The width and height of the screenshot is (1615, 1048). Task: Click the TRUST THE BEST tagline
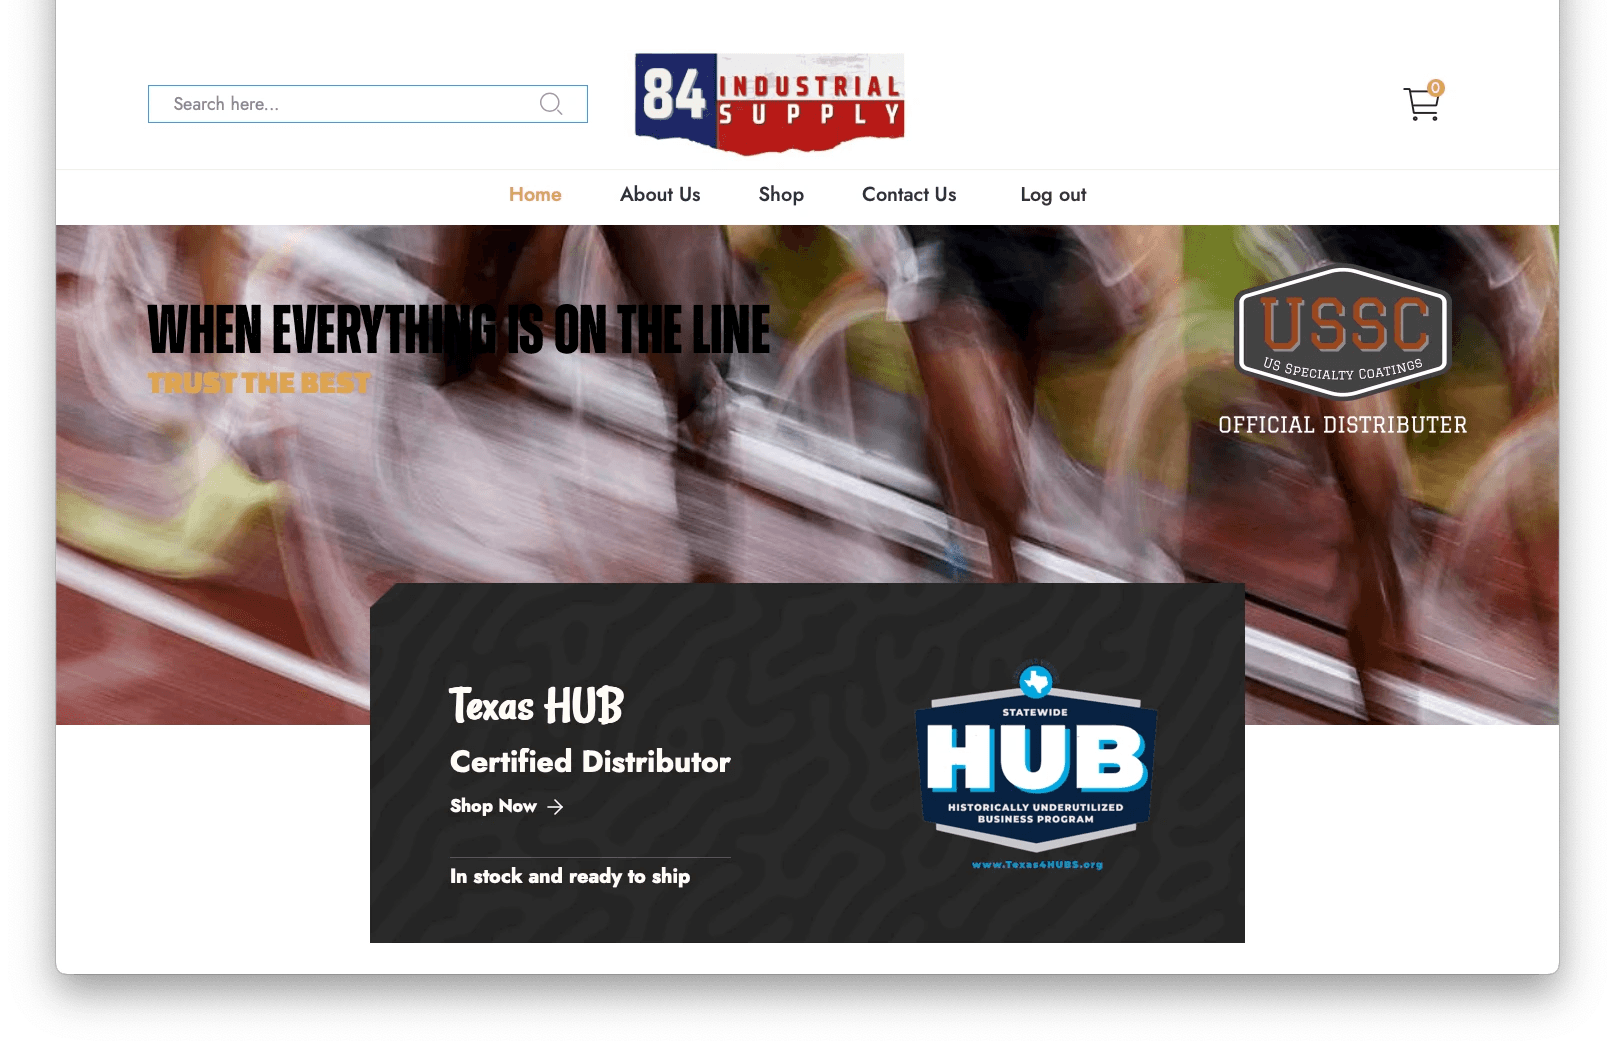pos(259,383)
